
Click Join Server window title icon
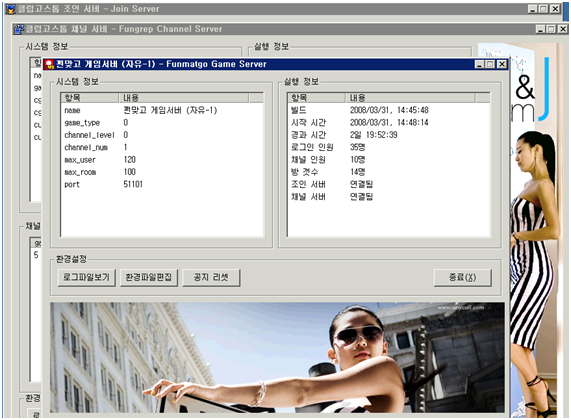coord(11,9)
